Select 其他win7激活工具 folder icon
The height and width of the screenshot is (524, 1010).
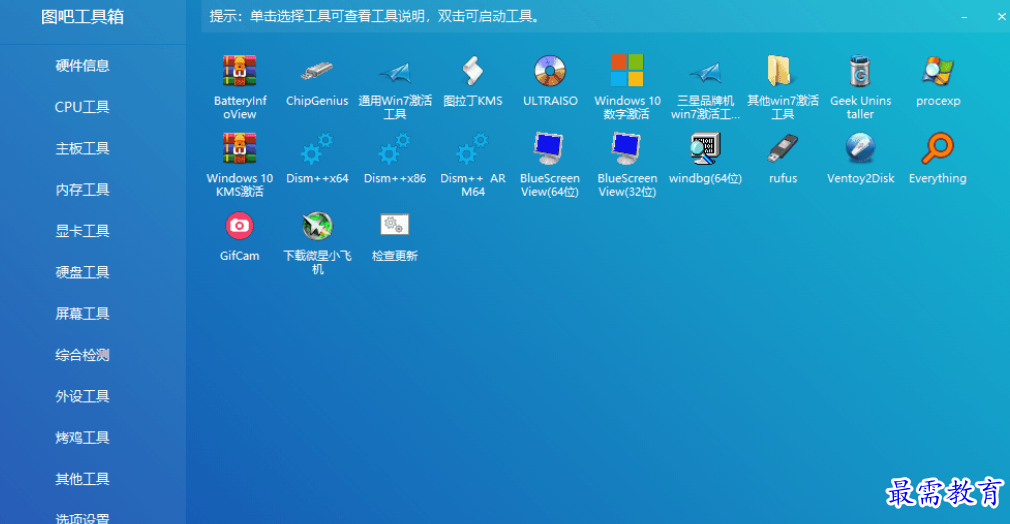(783, 71)
